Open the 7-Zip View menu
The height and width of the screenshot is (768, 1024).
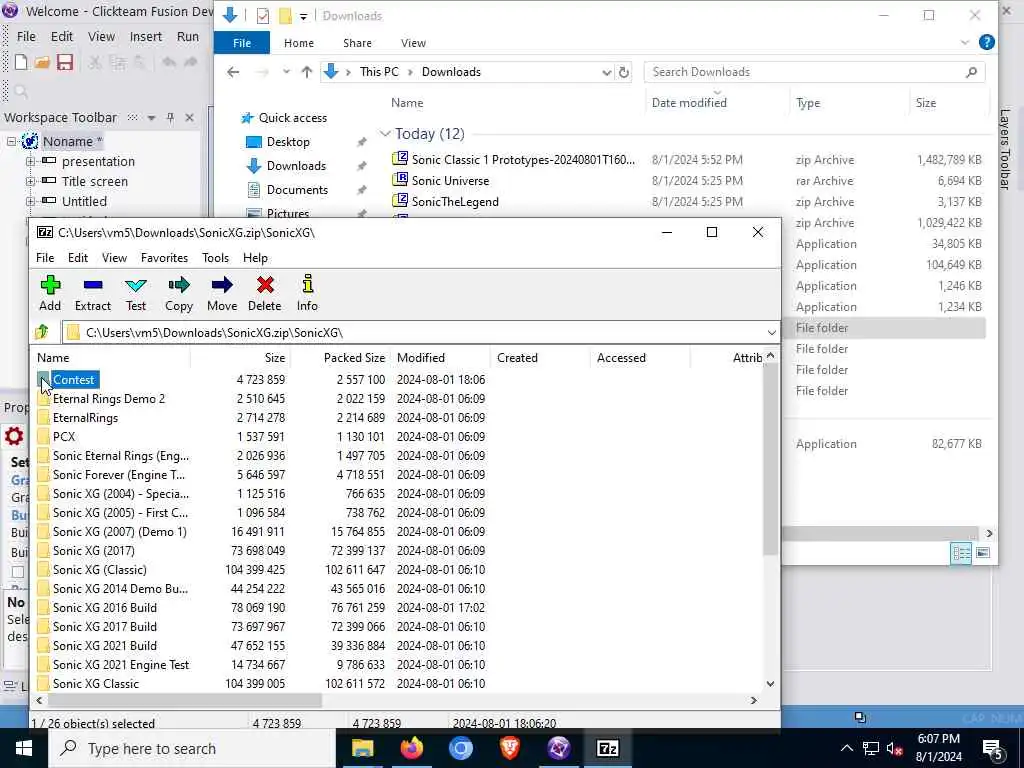pyautogui.click(x=114, y=258)
